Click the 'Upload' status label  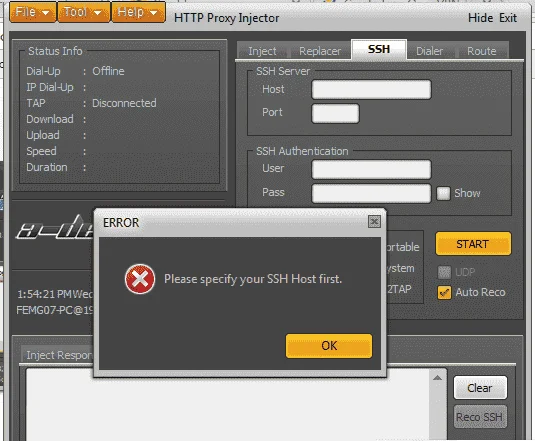click(x=43, y=135)
